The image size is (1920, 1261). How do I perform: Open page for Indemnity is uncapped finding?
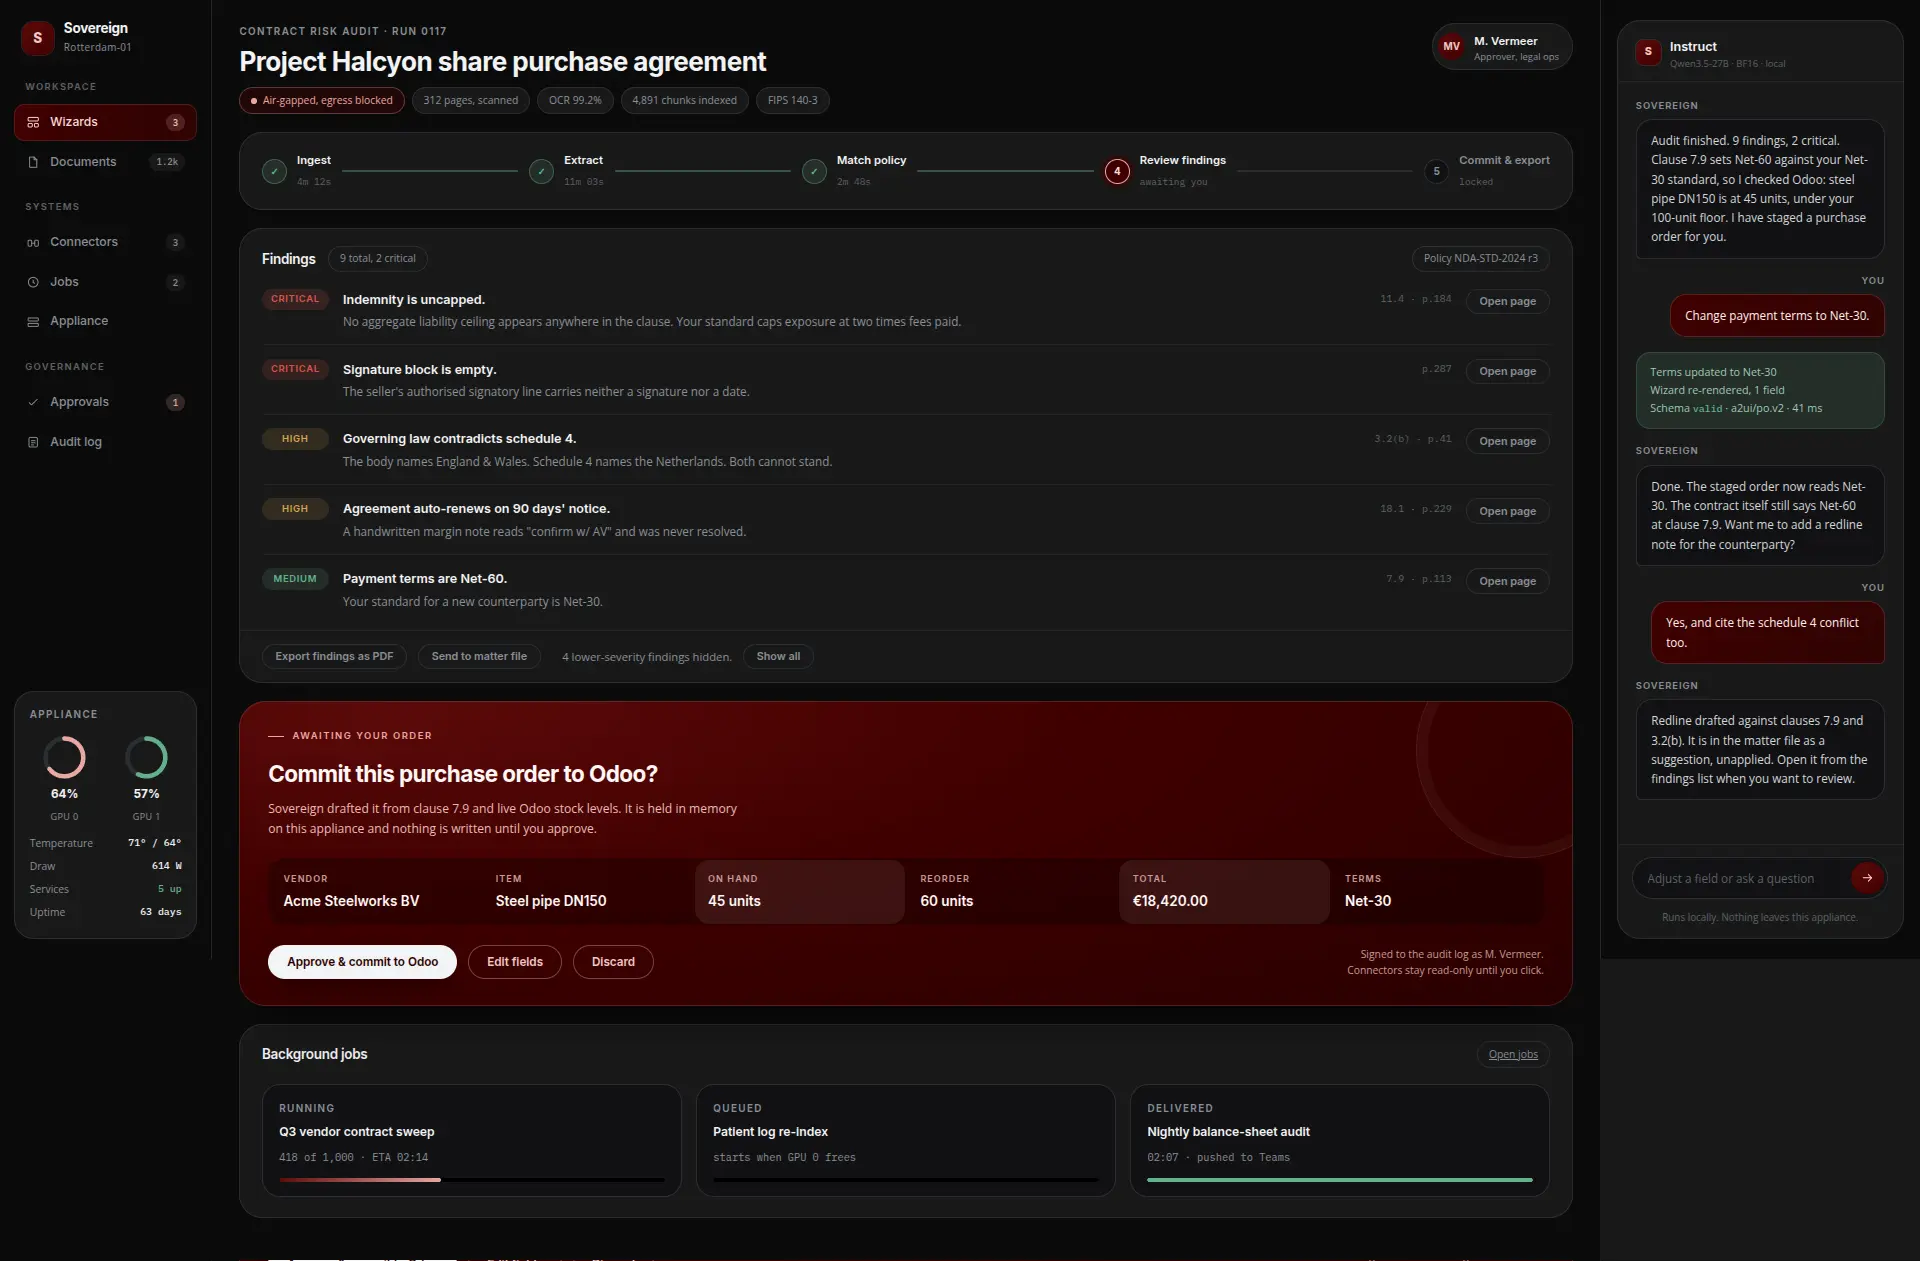pyautogui.click(x=1507, y=302)
